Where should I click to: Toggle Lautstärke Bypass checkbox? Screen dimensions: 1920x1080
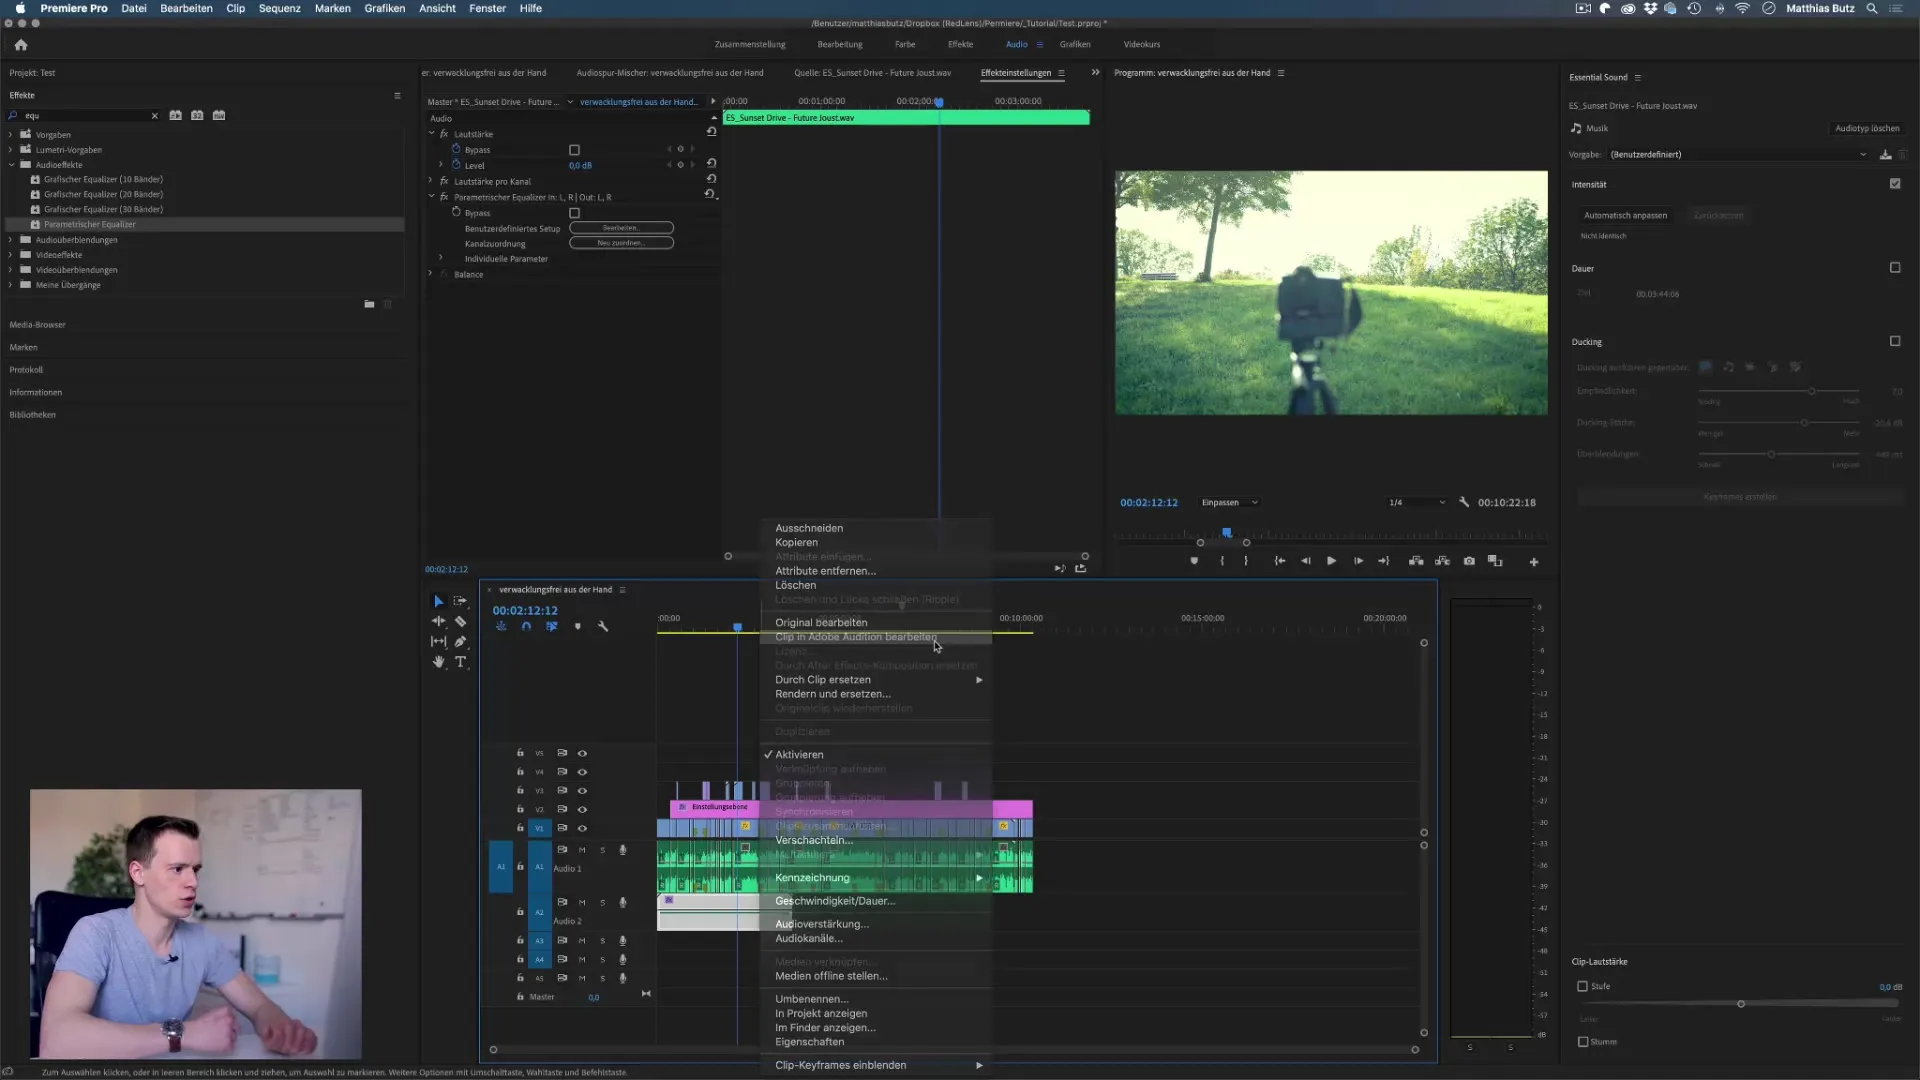tap(574, 150)
